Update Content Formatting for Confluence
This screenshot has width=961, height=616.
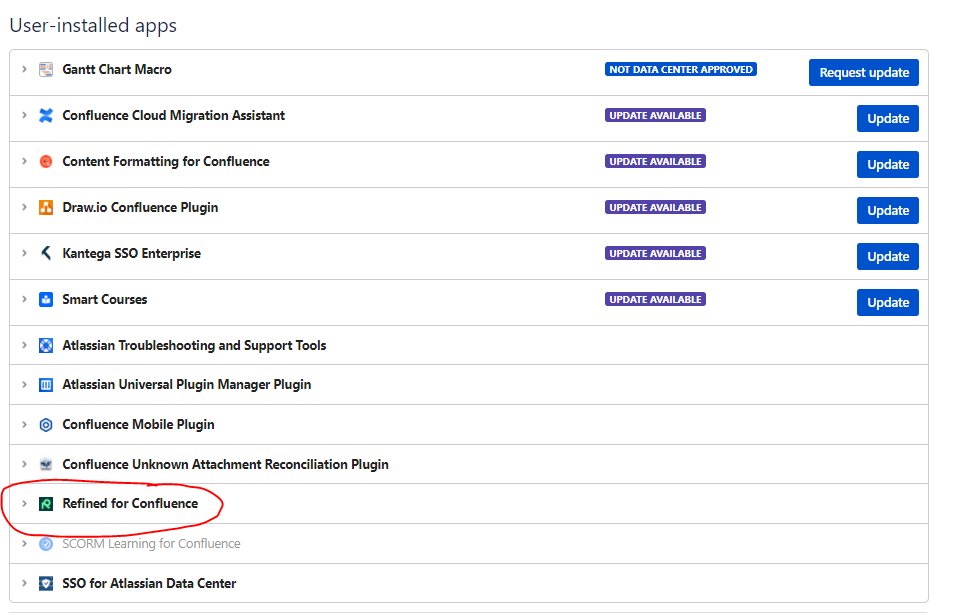point(887,164)
